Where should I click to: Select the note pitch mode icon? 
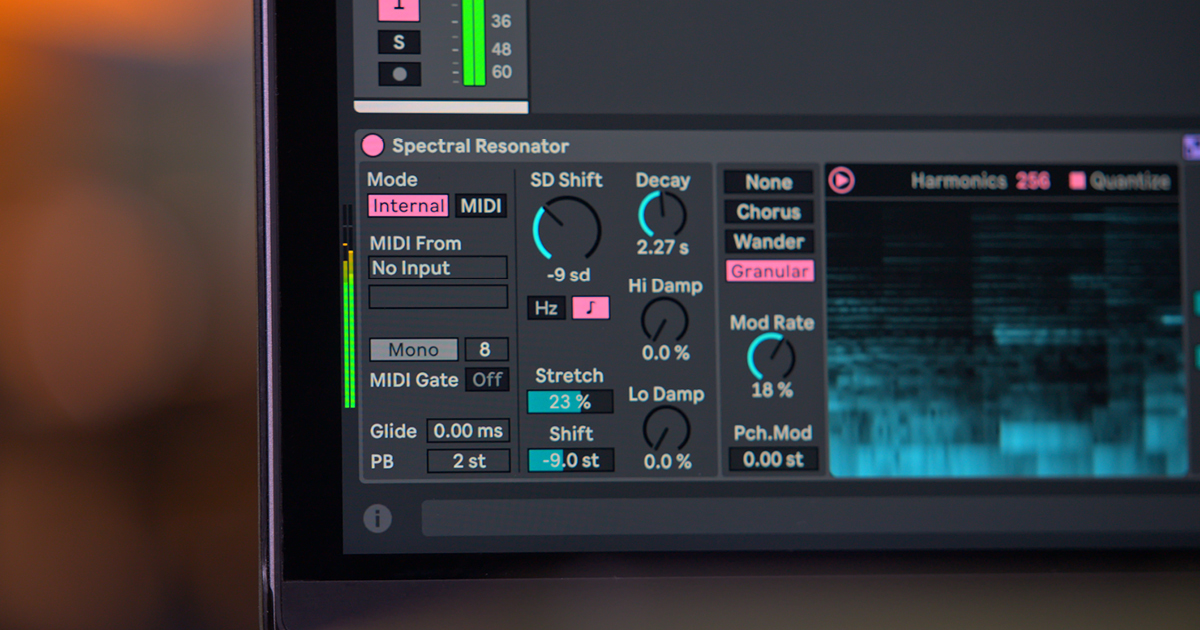click(590, 308)
